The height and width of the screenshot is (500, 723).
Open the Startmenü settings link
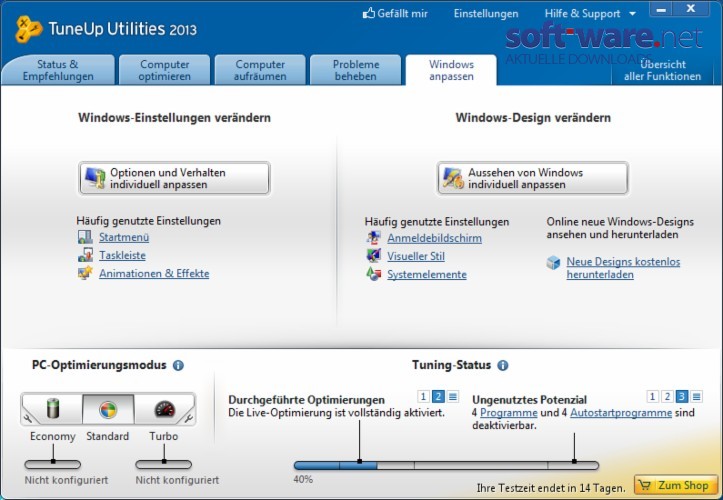coord(124,237)
